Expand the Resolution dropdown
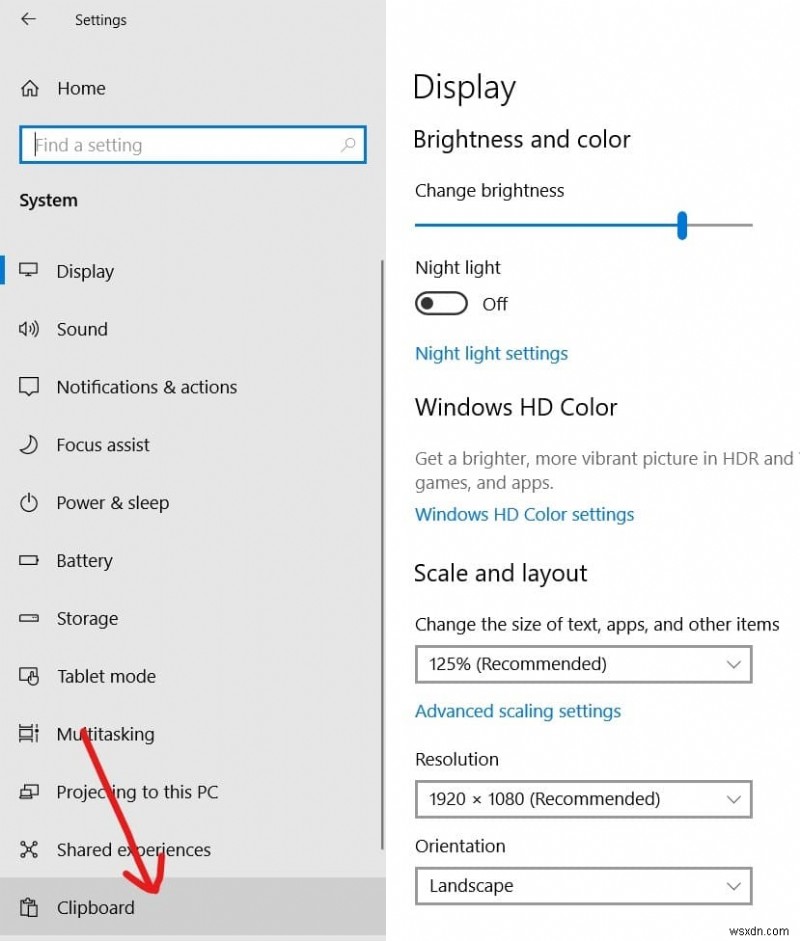The height and width of the screenshot is (941, 800). coord(583,799)
